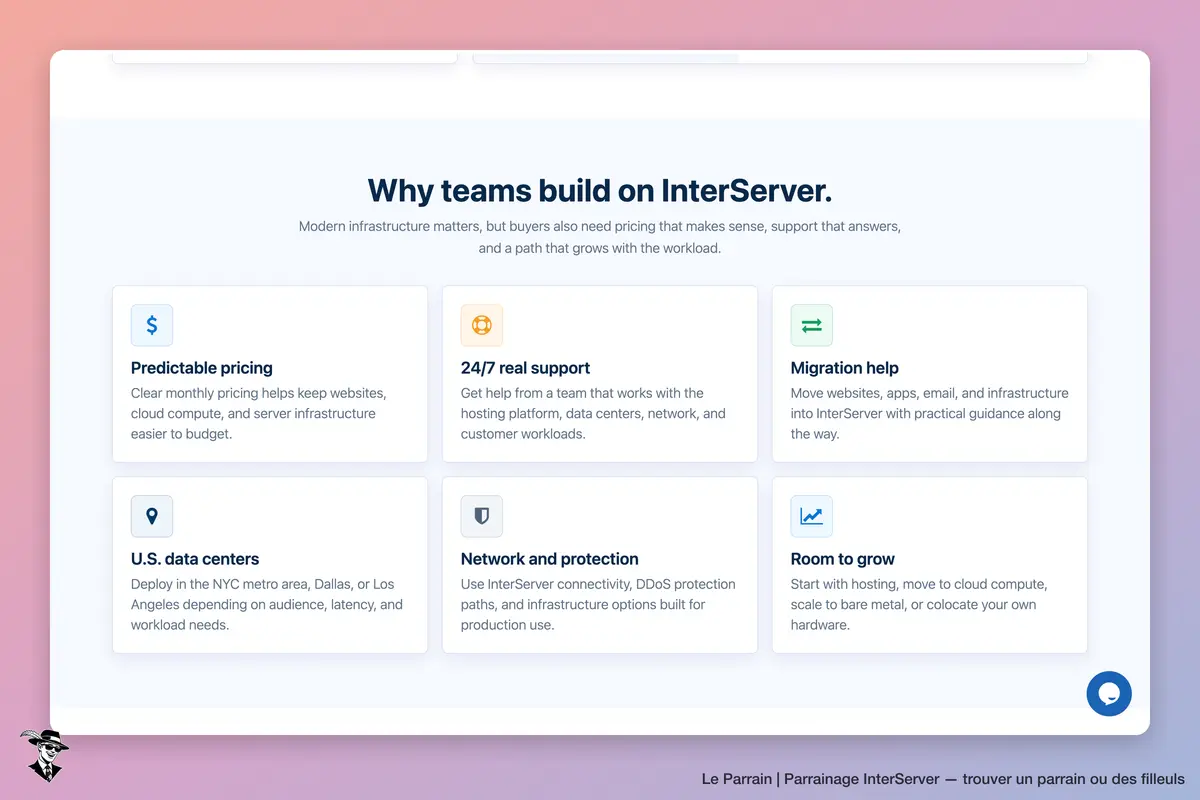Select the "Migration help" card title
This screenshot has width=1200, height=800.
[845, 368]
